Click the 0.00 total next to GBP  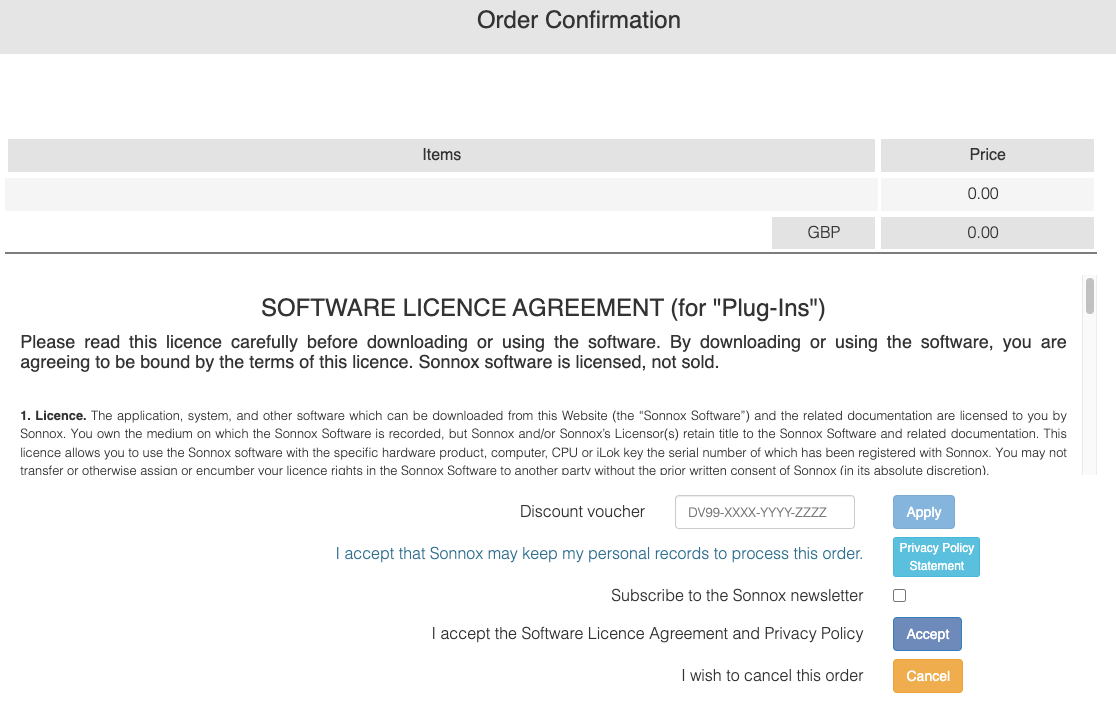[x=987, y=233]
